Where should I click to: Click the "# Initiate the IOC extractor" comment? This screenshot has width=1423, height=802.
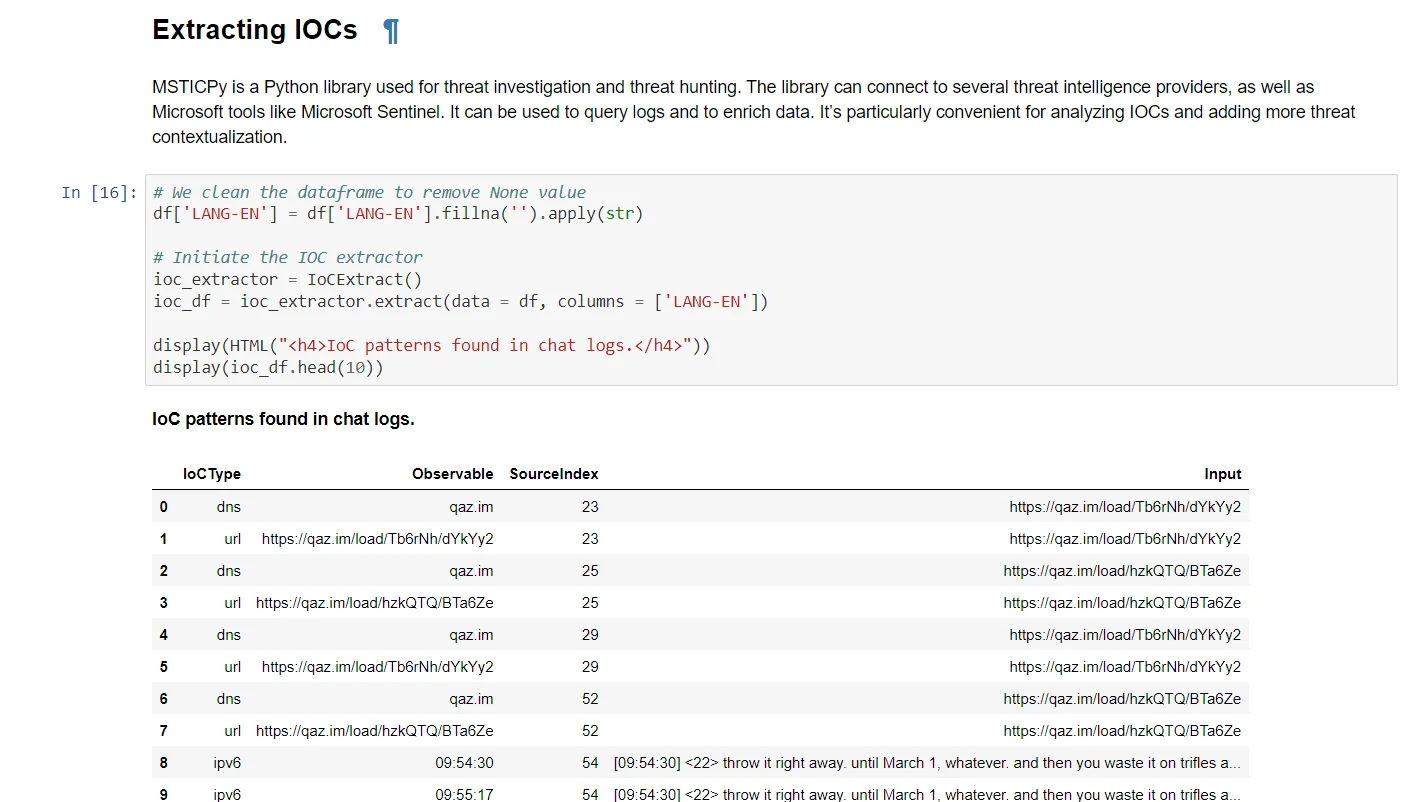(x=288, y=257)
